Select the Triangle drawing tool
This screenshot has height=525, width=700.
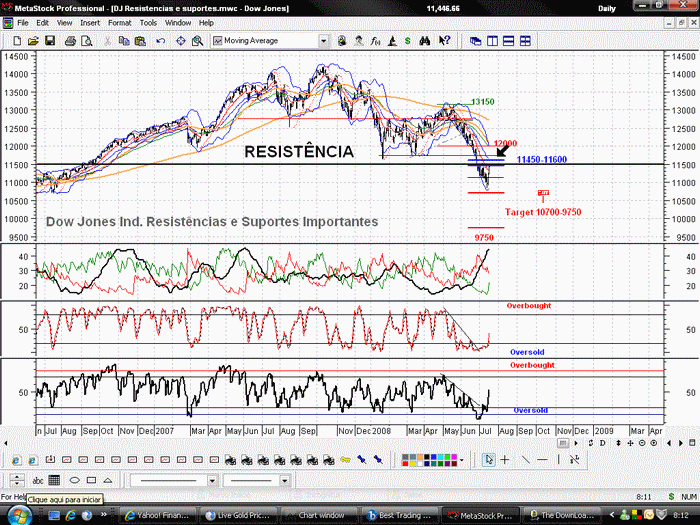pos(108,480)
